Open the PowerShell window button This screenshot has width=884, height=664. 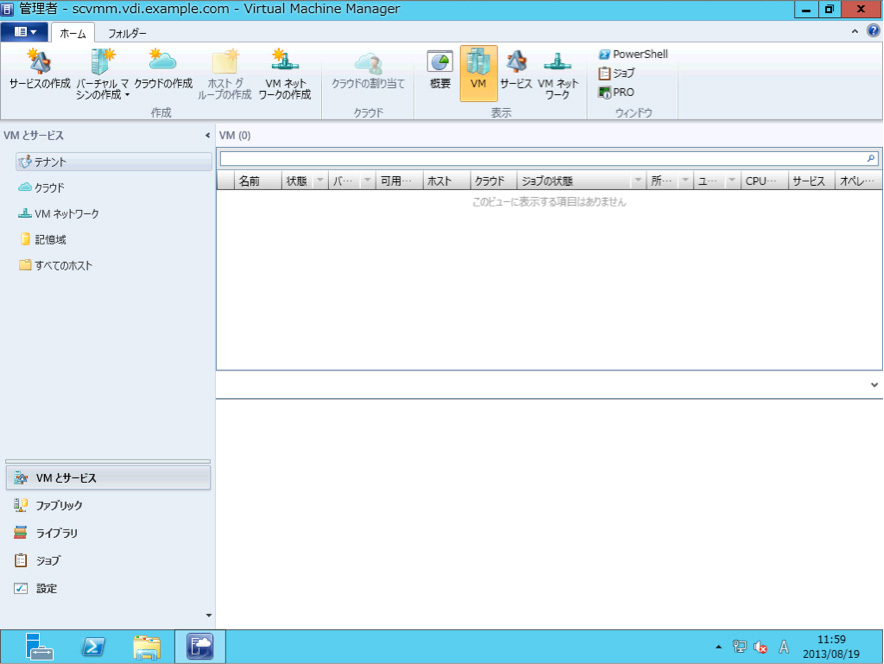click(633, 54)
